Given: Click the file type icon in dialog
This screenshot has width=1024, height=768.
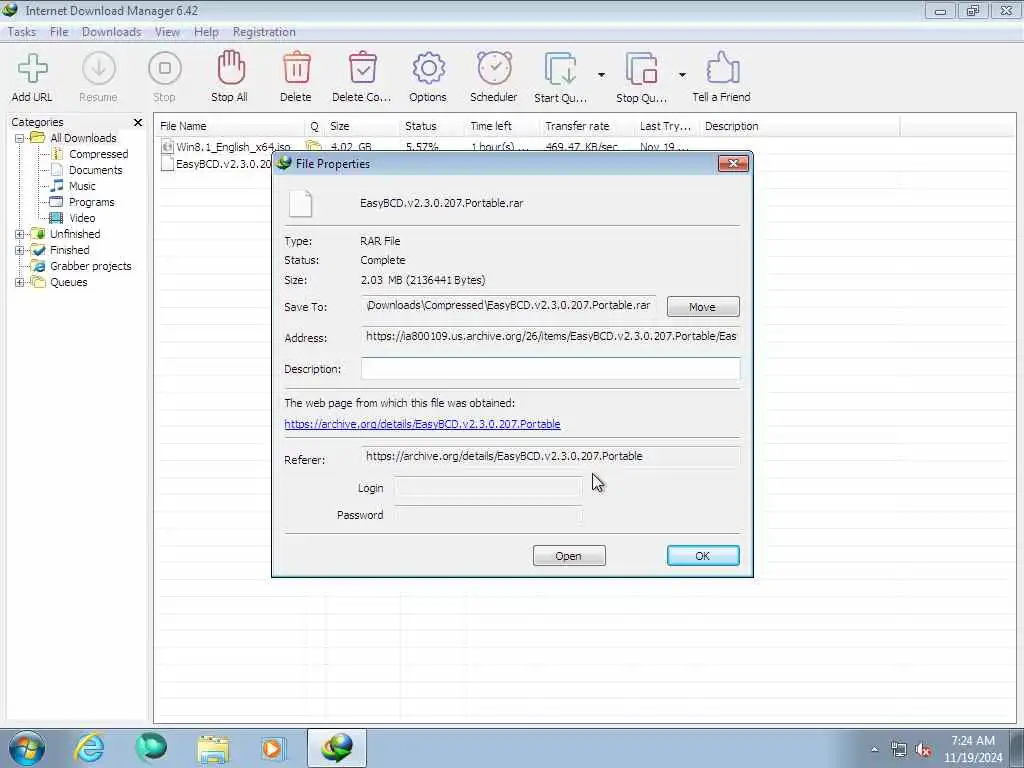Looking at the screenshot, I should pos(300,204).
